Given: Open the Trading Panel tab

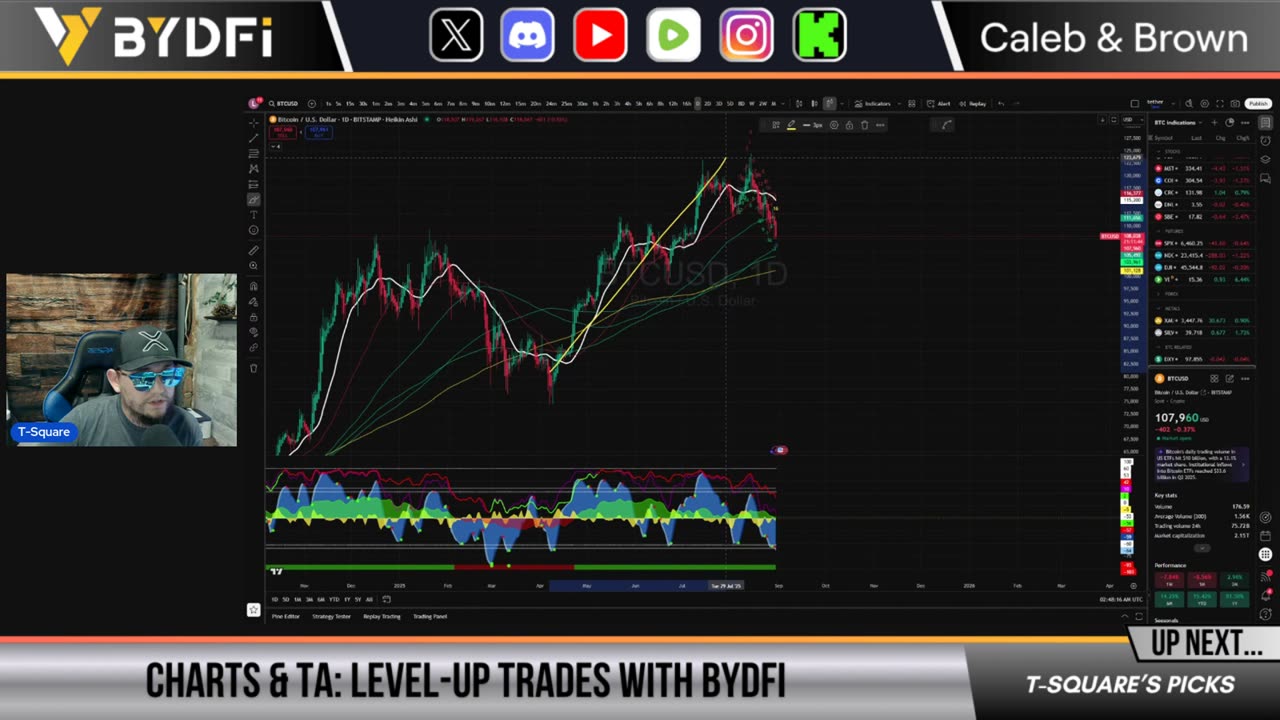Looking at the screenshot, I should pyautogui.click(x=430, y=616).
